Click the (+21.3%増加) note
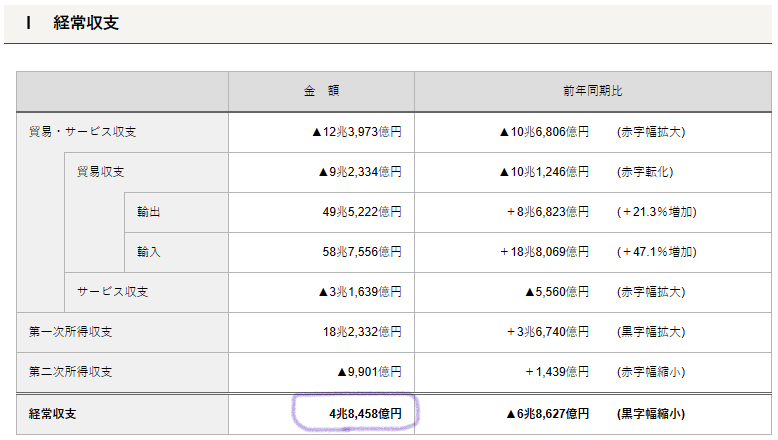The height and width of the screenshot is (440, 778). pyautogui.click(x=656, y=212)
